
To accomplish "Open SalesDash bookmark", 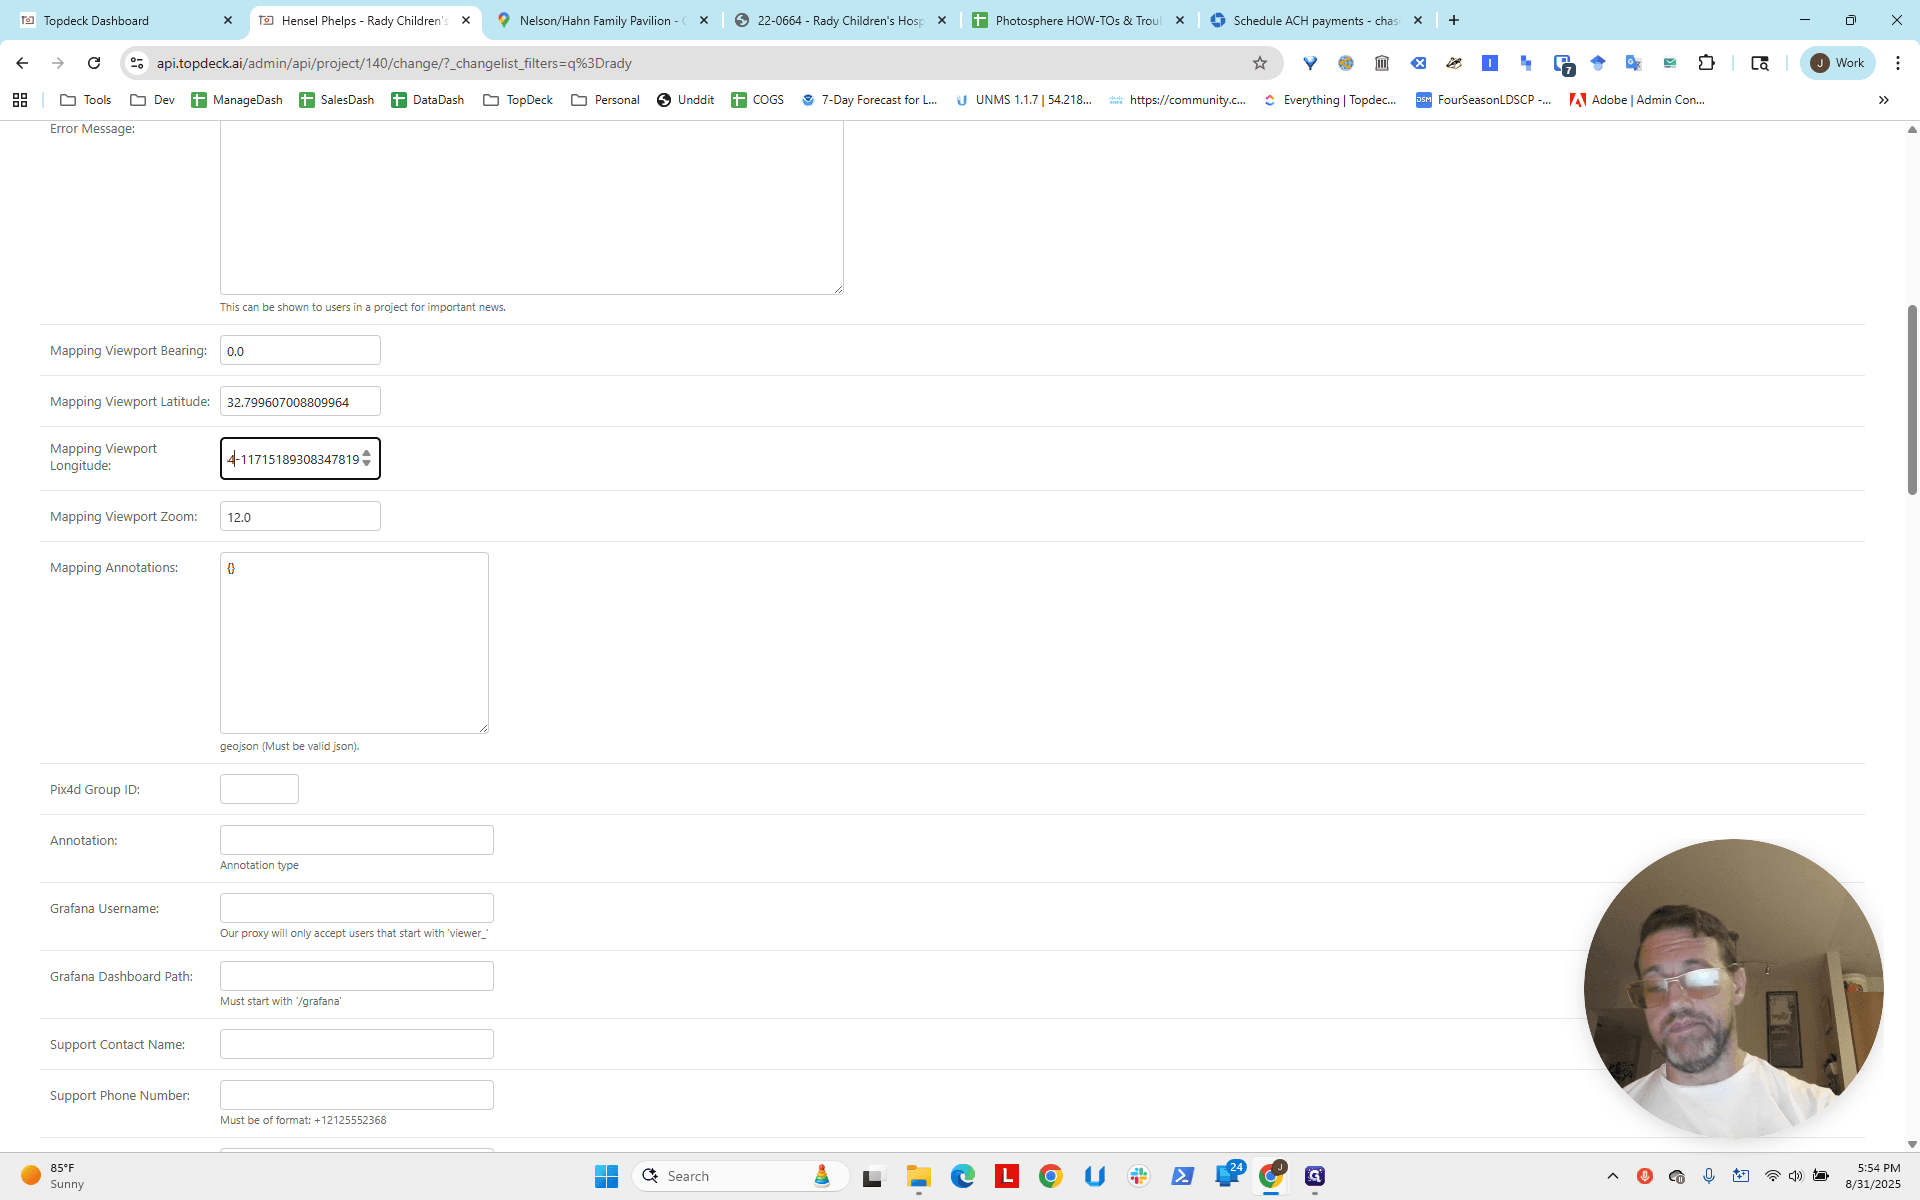I will (x=337, y=100).
